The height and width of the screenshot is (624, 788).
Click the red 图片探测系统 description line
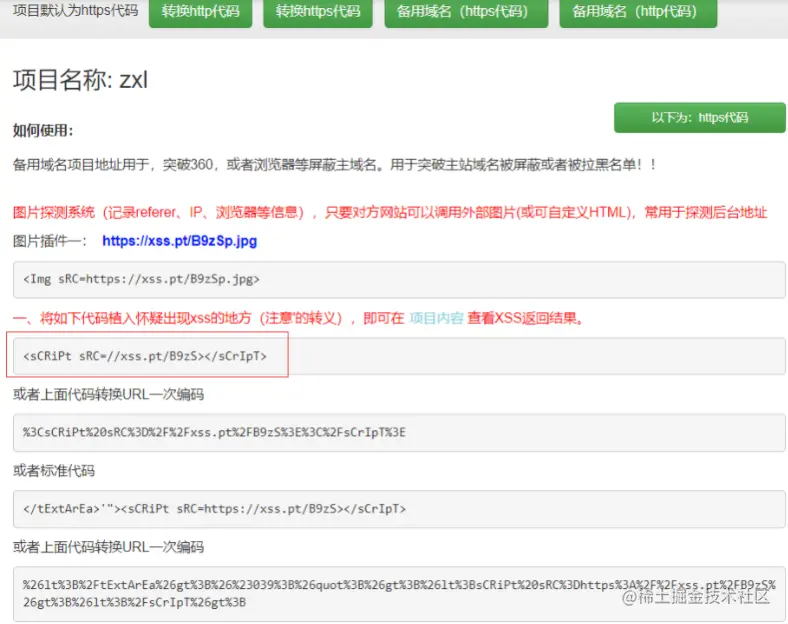click(390, 213)
